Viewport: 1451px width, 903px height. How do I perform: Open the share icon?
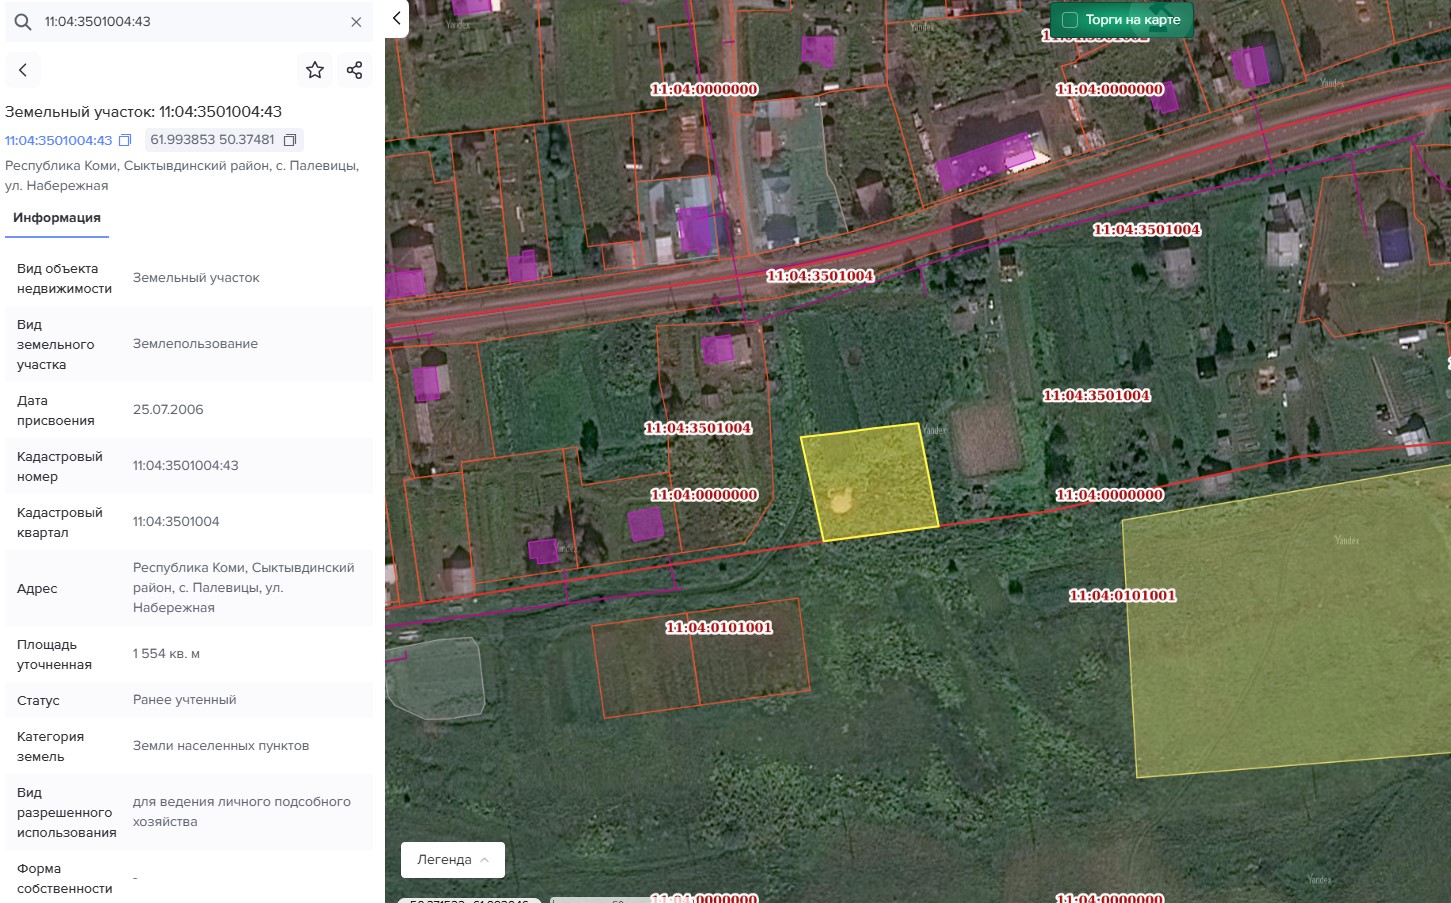(x=354, y=70)
